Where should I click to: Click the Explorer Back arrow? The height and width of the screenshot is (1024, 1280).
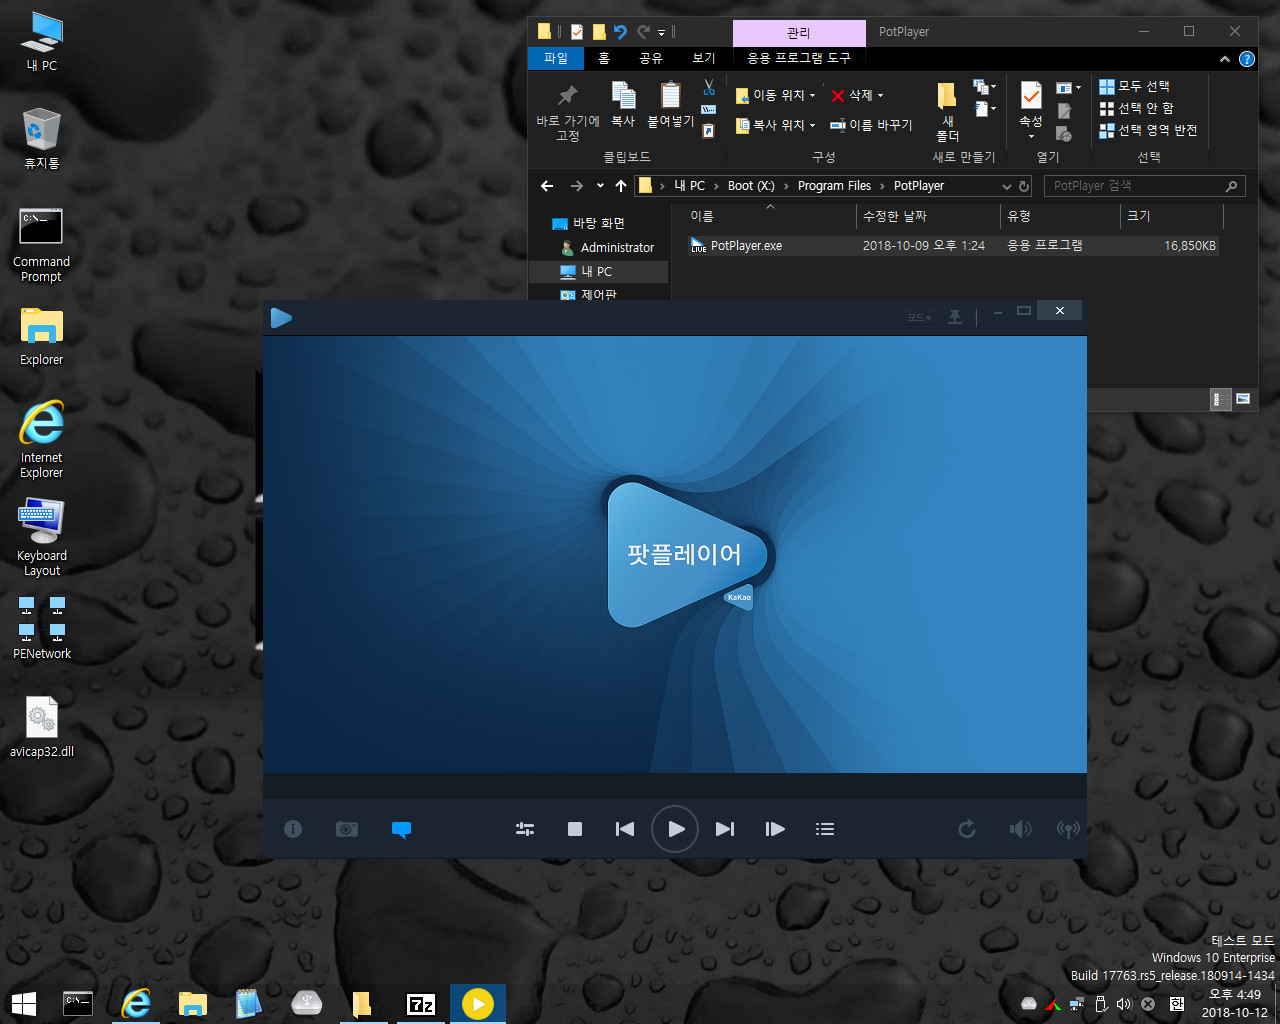point(547,186)
